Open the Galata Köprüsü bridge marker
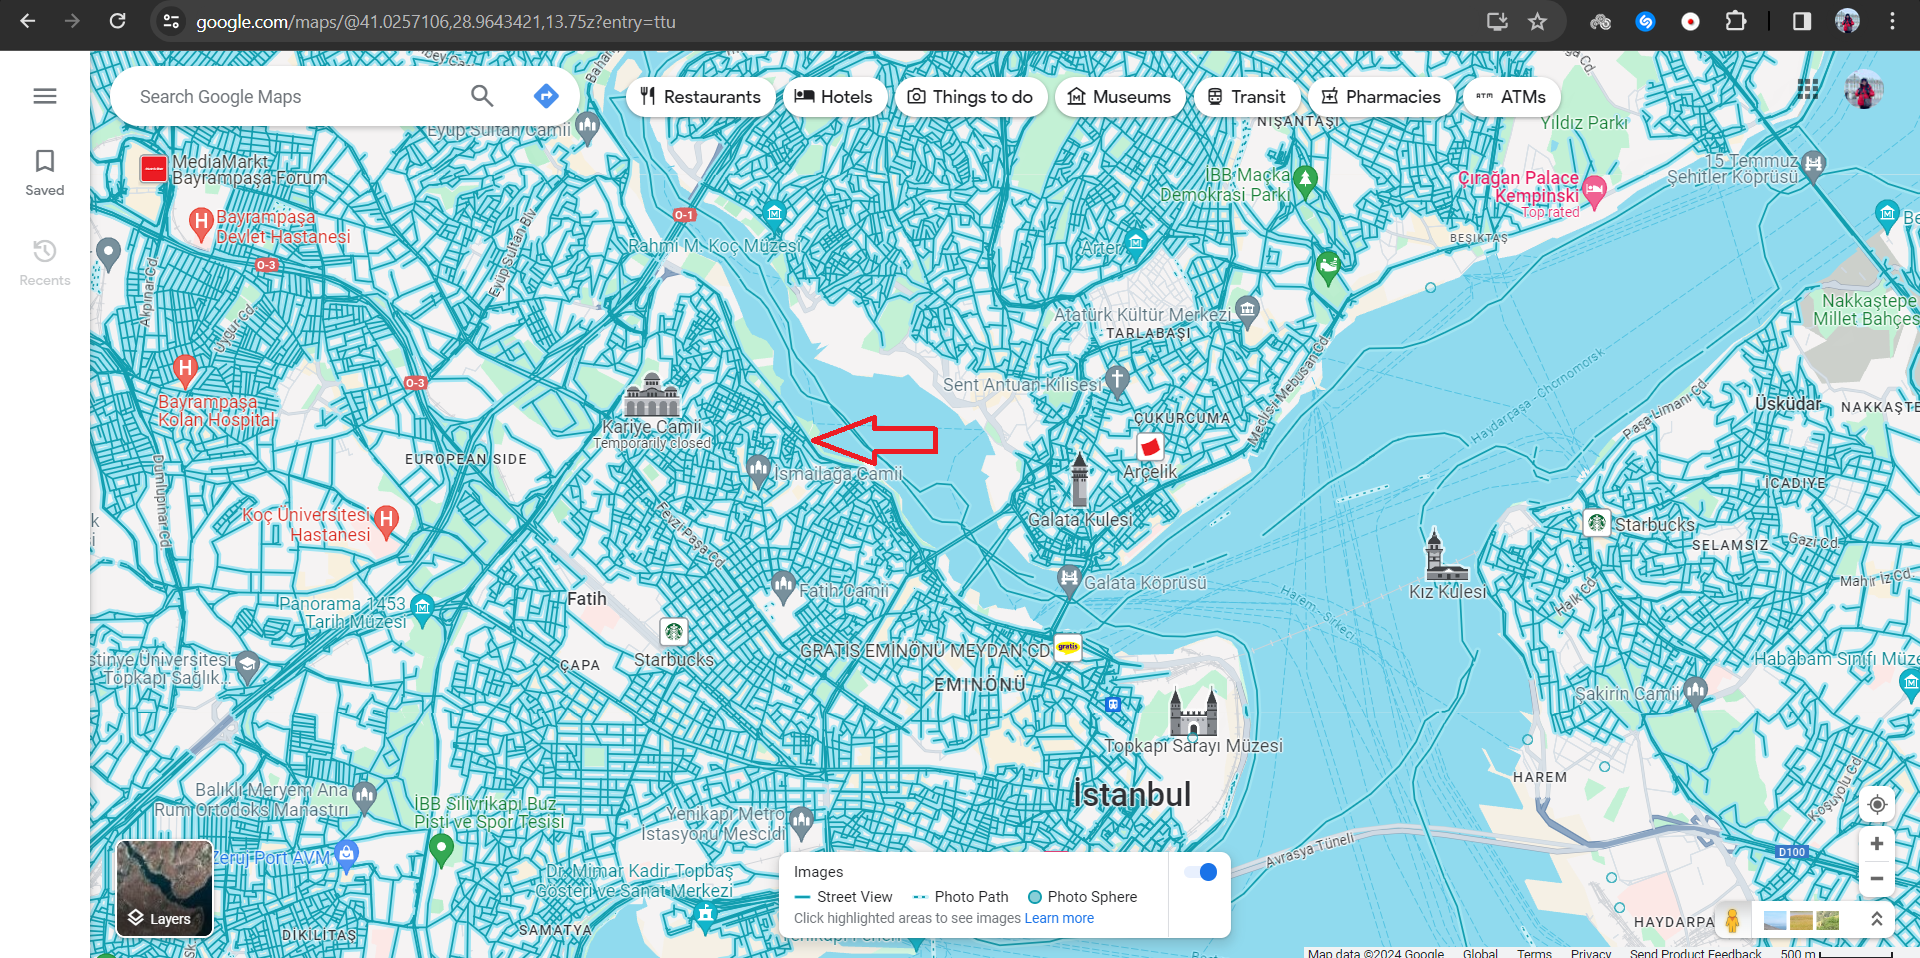1920x958 pixels. click(1069, 580)
